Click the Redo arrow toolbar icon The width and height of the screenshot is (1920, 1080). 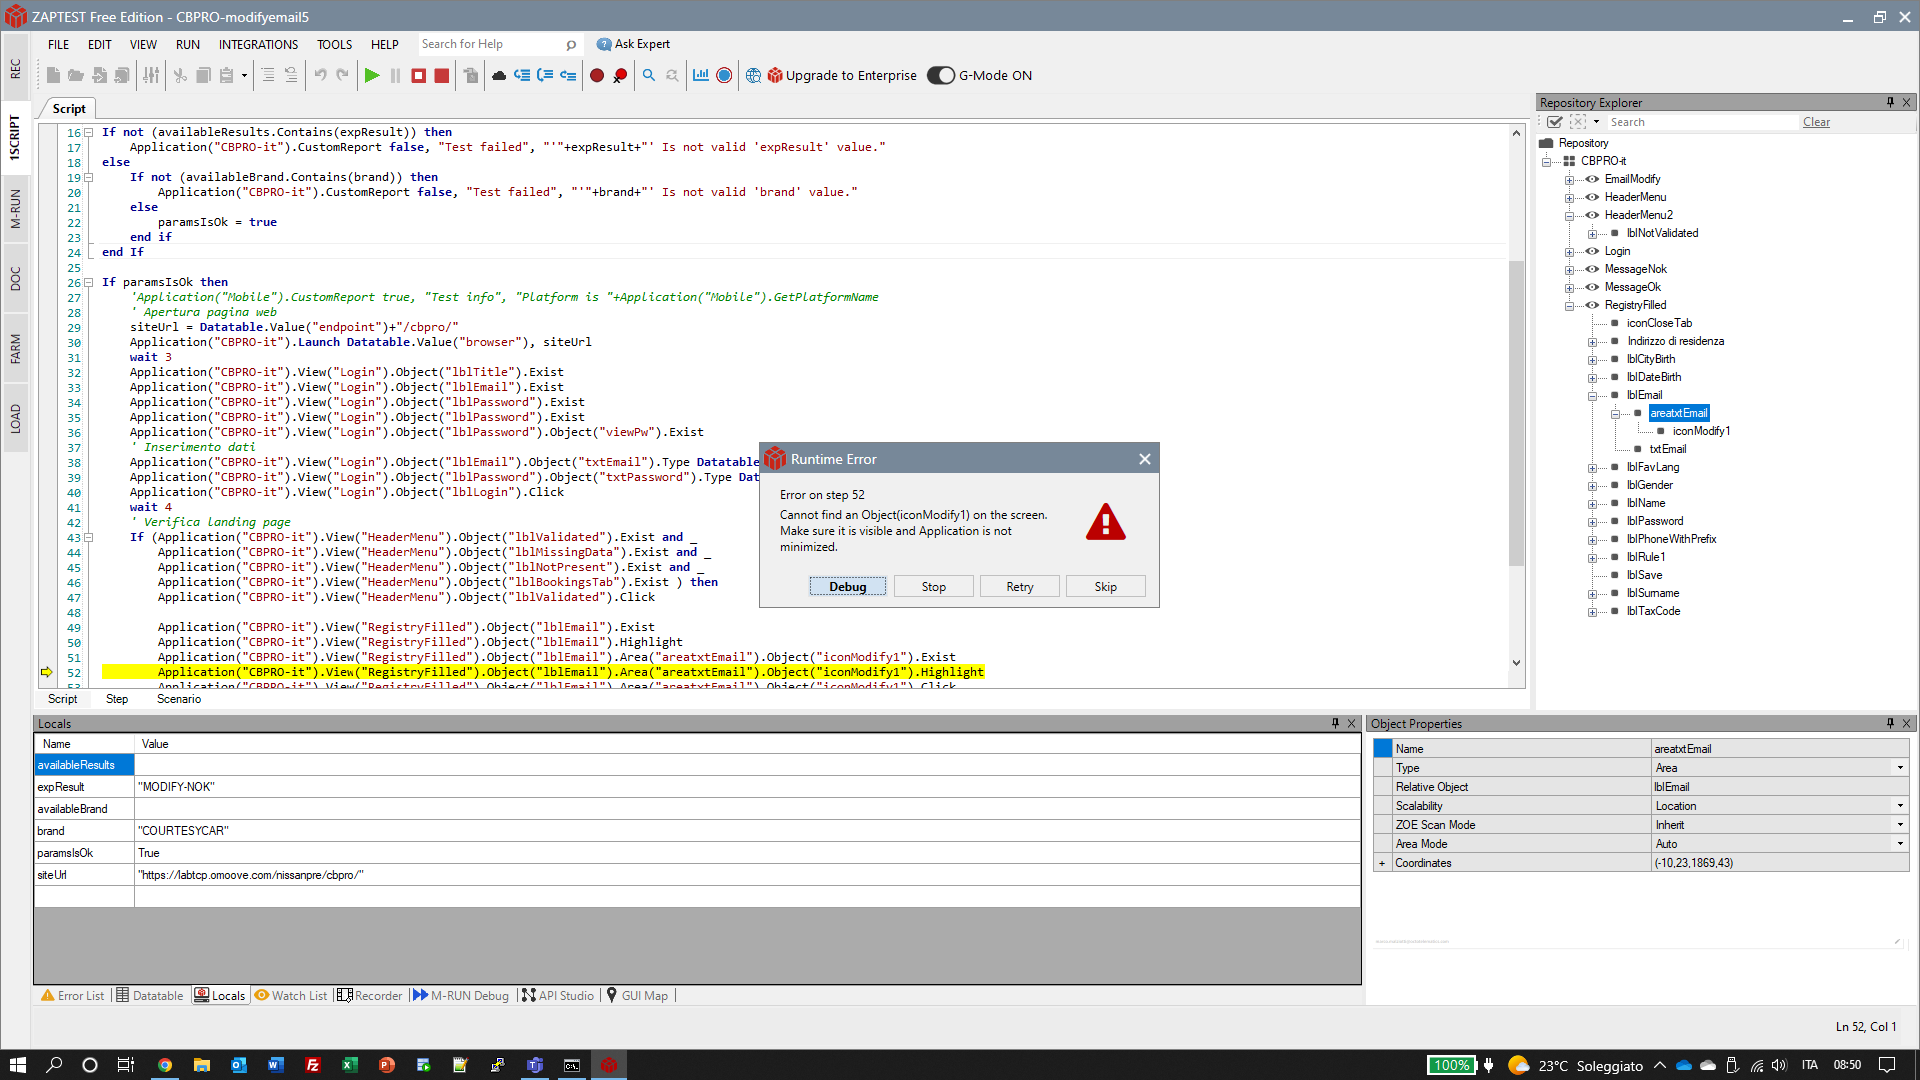coord(343,75)
